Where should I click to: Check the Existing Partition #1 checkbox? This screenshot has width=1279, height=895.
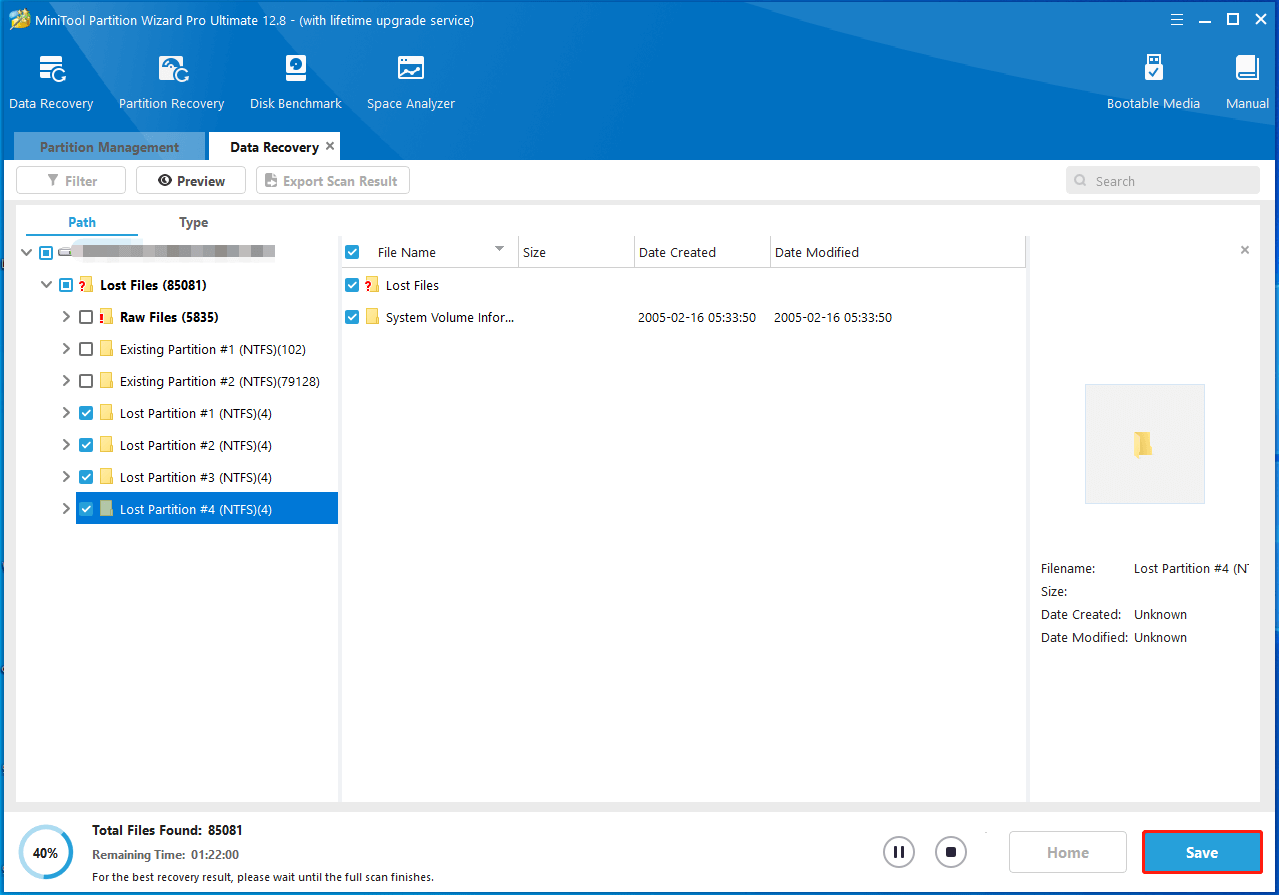[86, 349]
